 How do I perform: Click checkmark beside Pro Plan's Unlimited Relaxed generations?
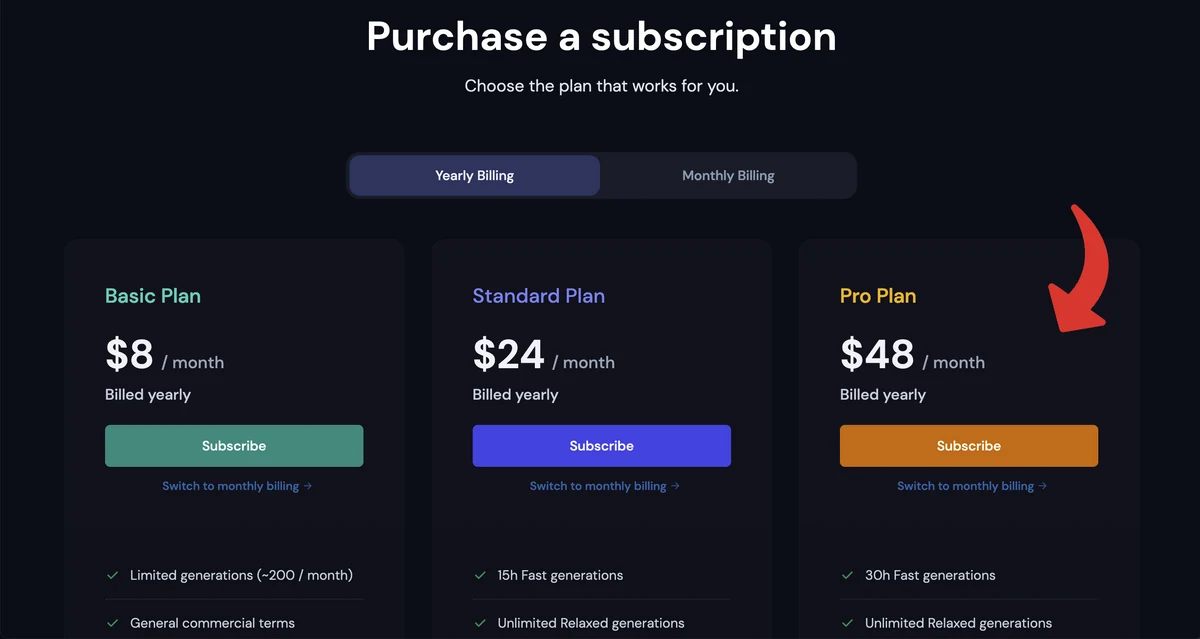847,623
